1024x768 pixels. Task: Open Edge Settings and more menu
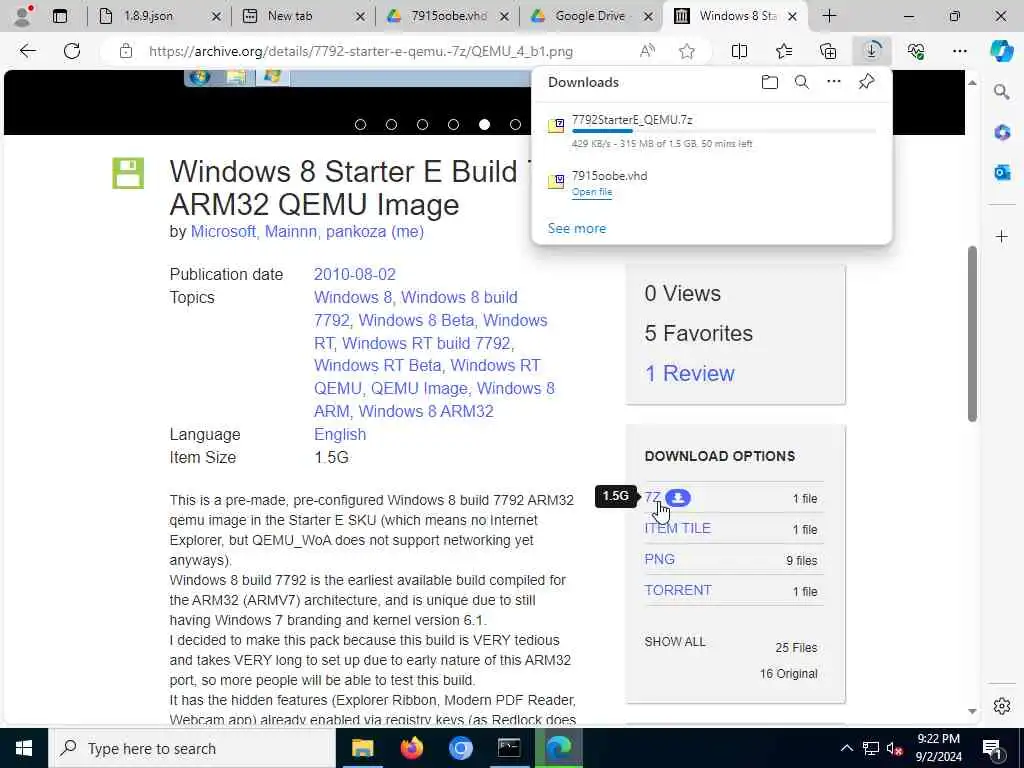pos(959,51)
